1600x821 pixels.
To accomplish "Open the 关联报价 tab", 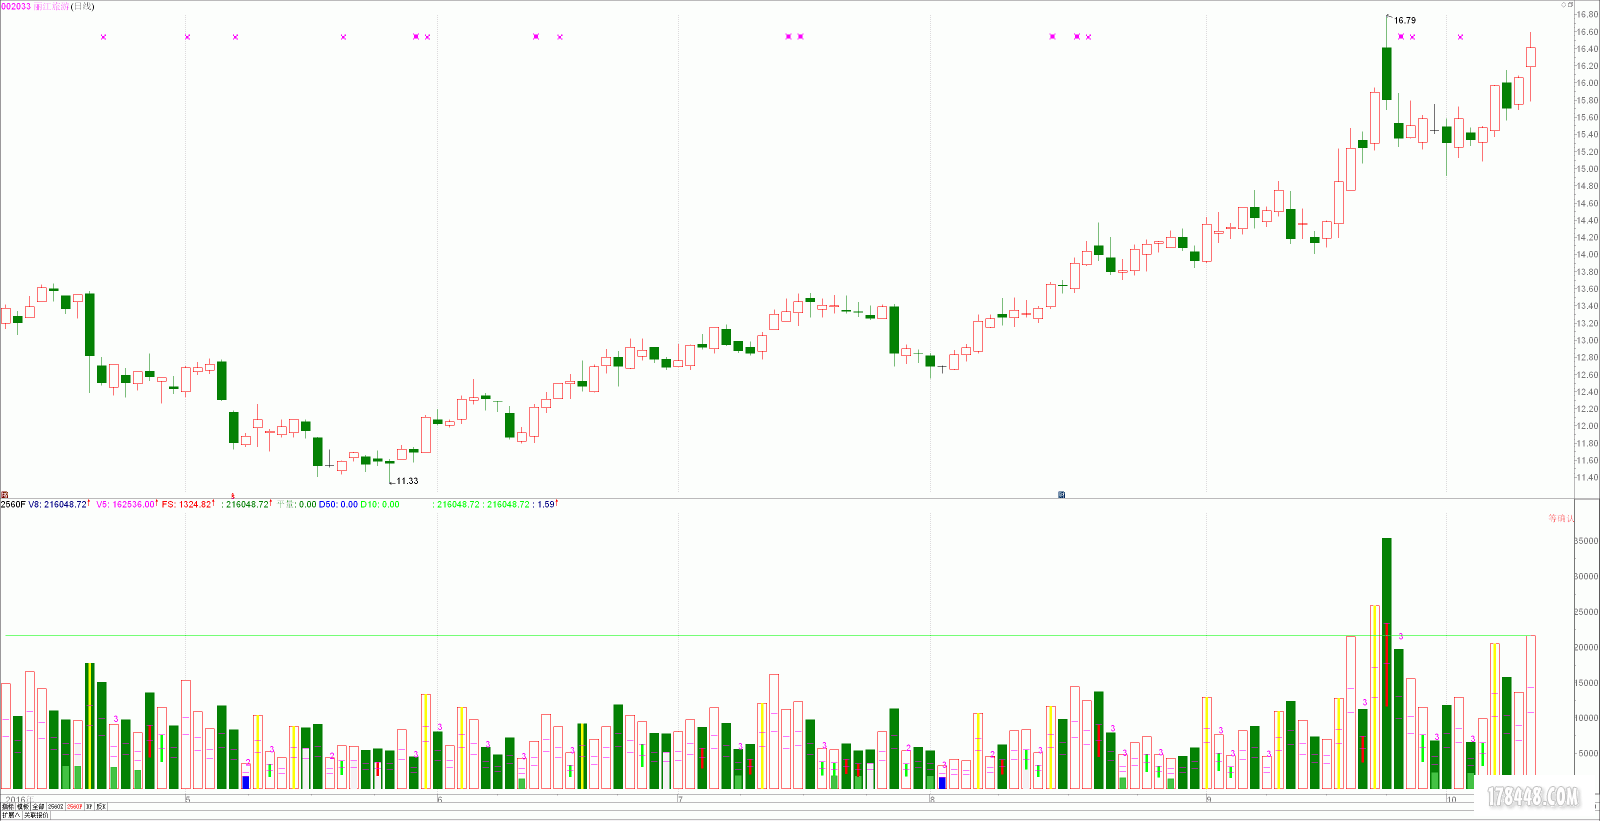I will [36, 815].
